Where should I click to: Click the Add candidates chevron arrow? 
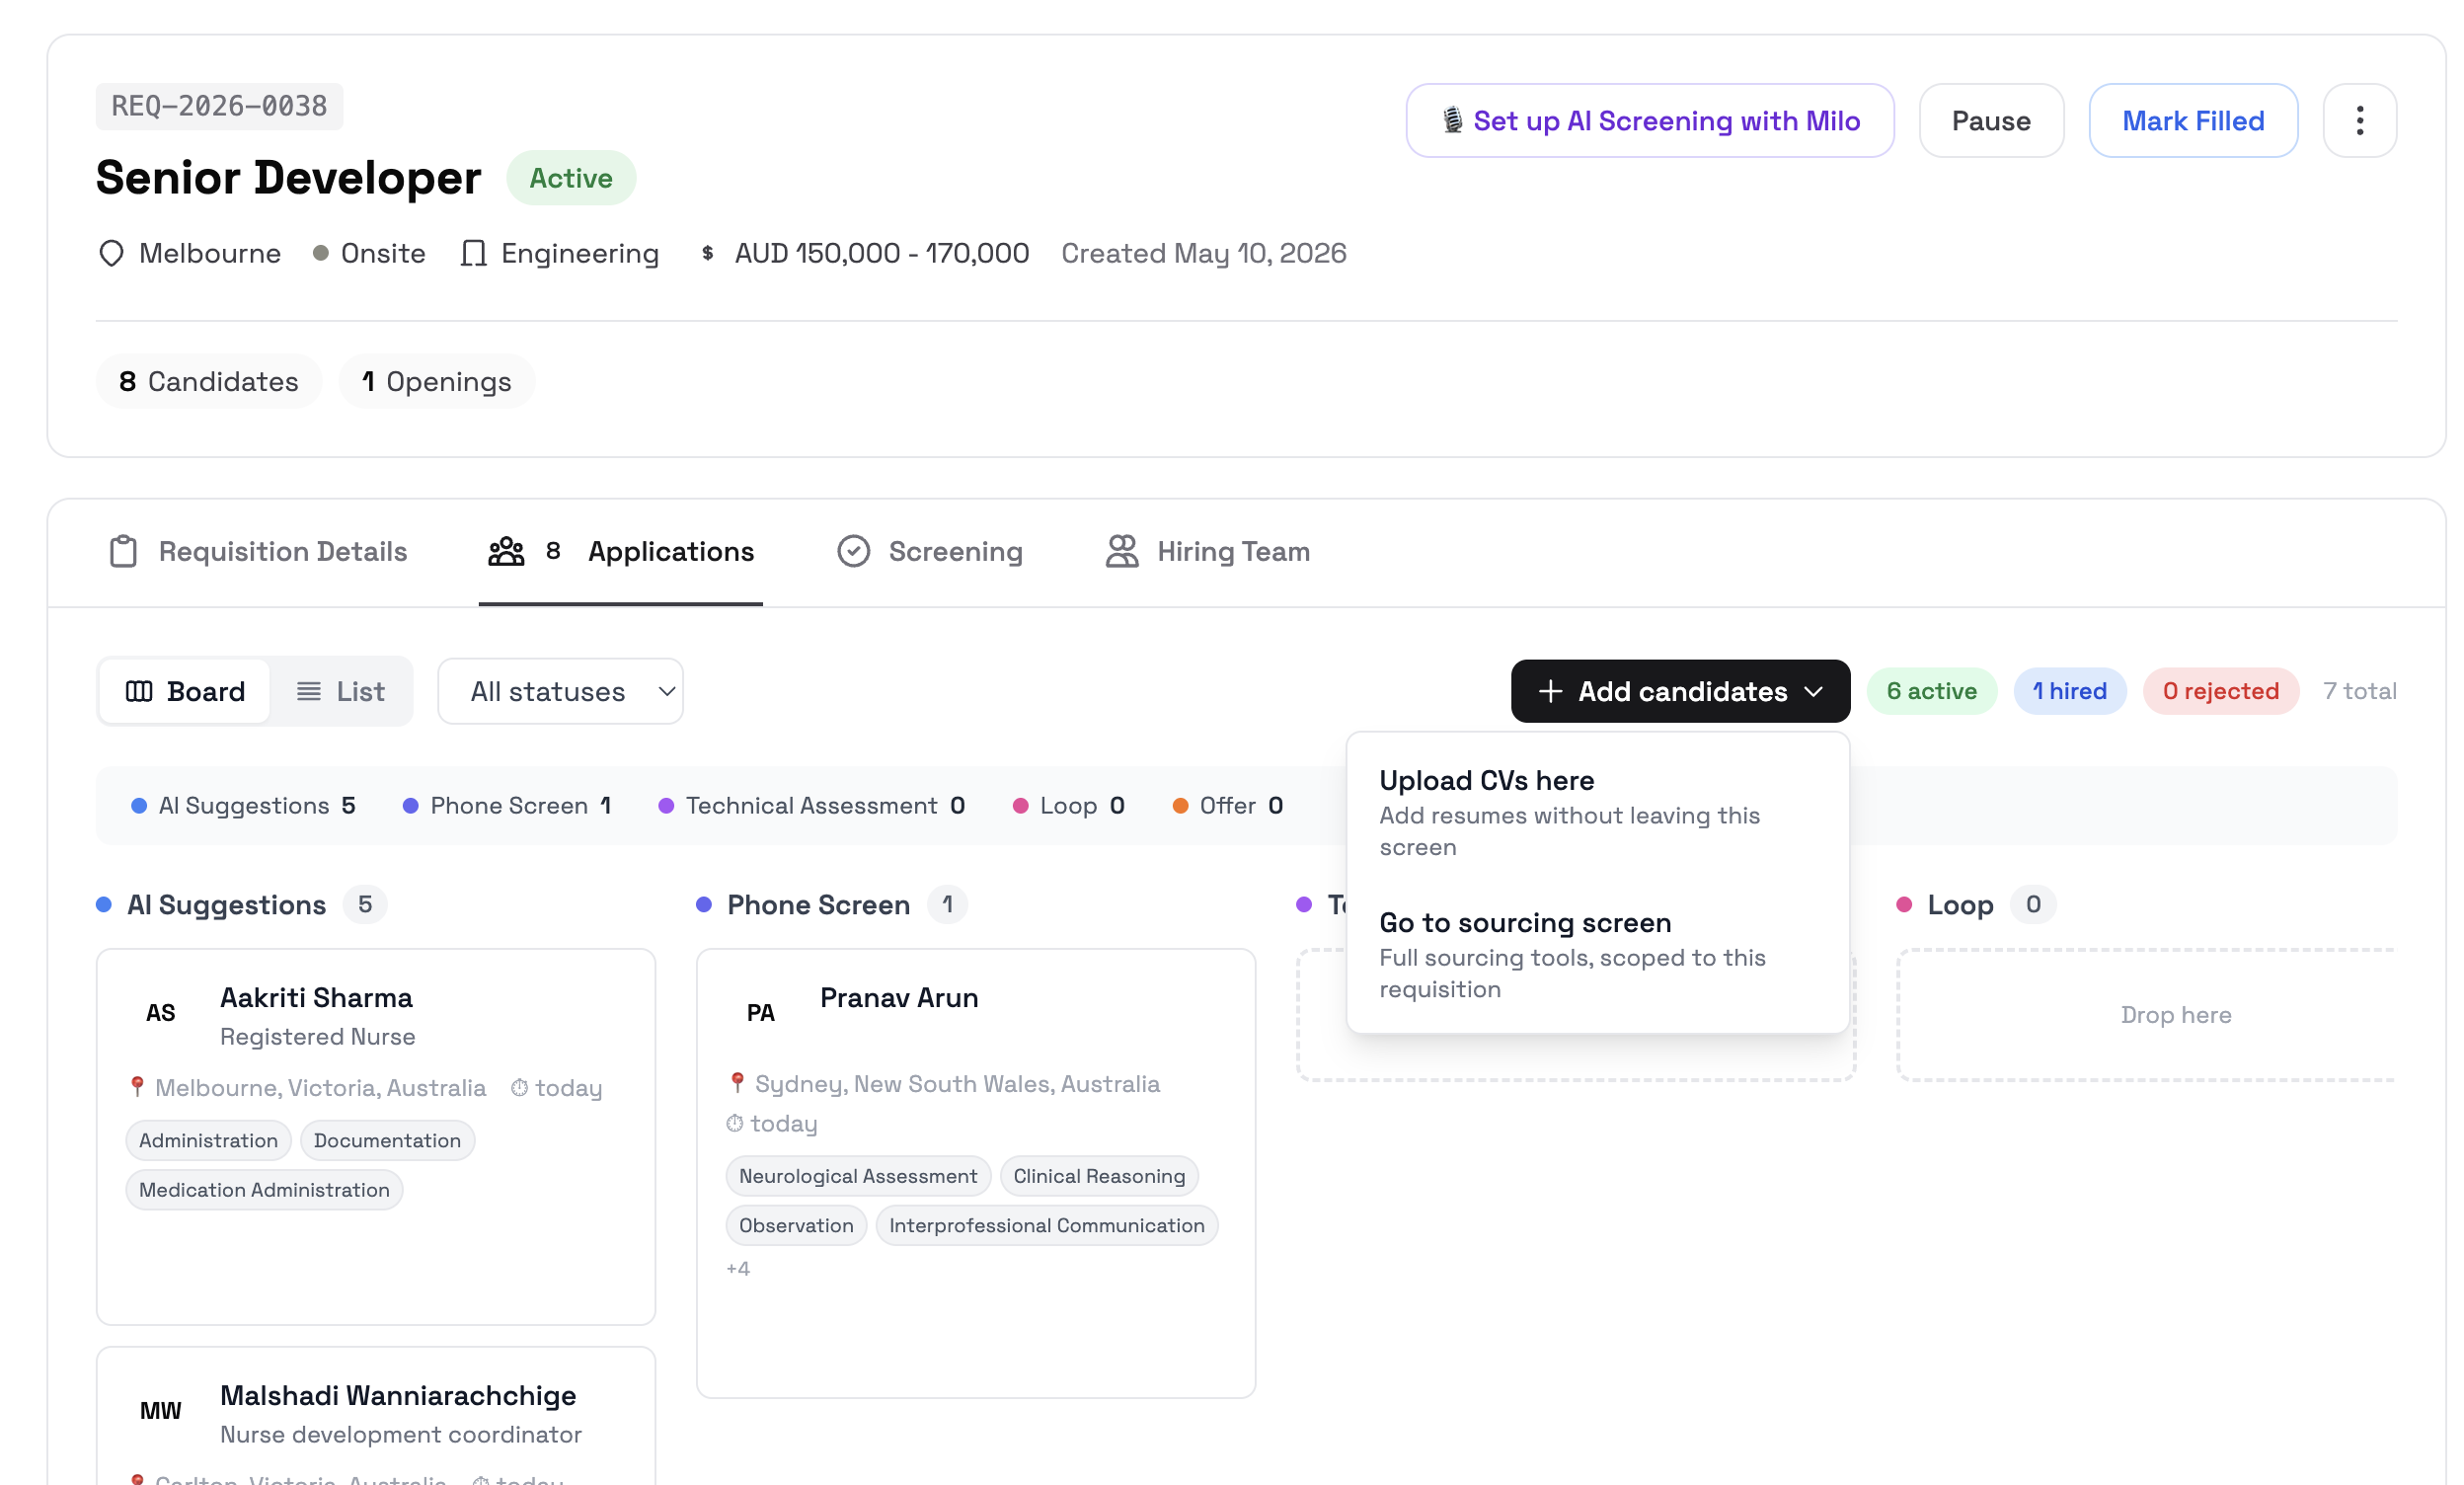[1814, 691]
